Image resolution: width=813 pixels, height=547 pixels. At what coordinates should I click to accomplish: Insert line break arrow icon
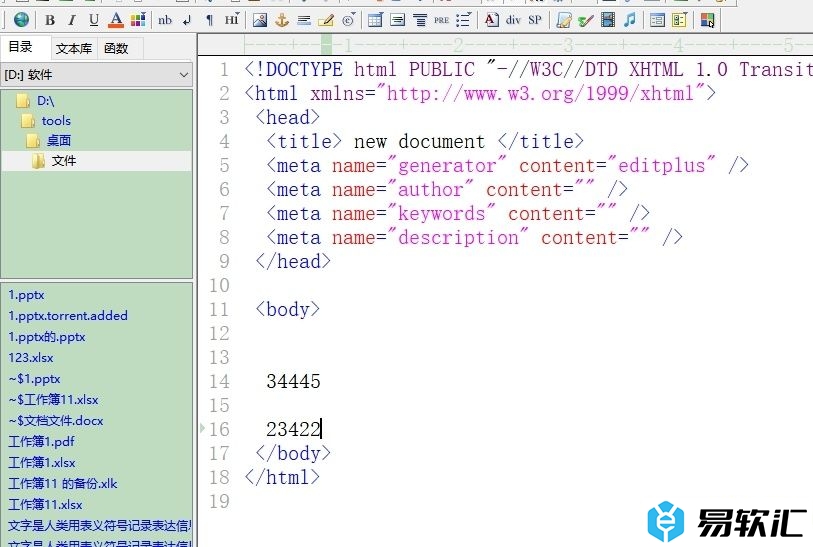point(187,20)
